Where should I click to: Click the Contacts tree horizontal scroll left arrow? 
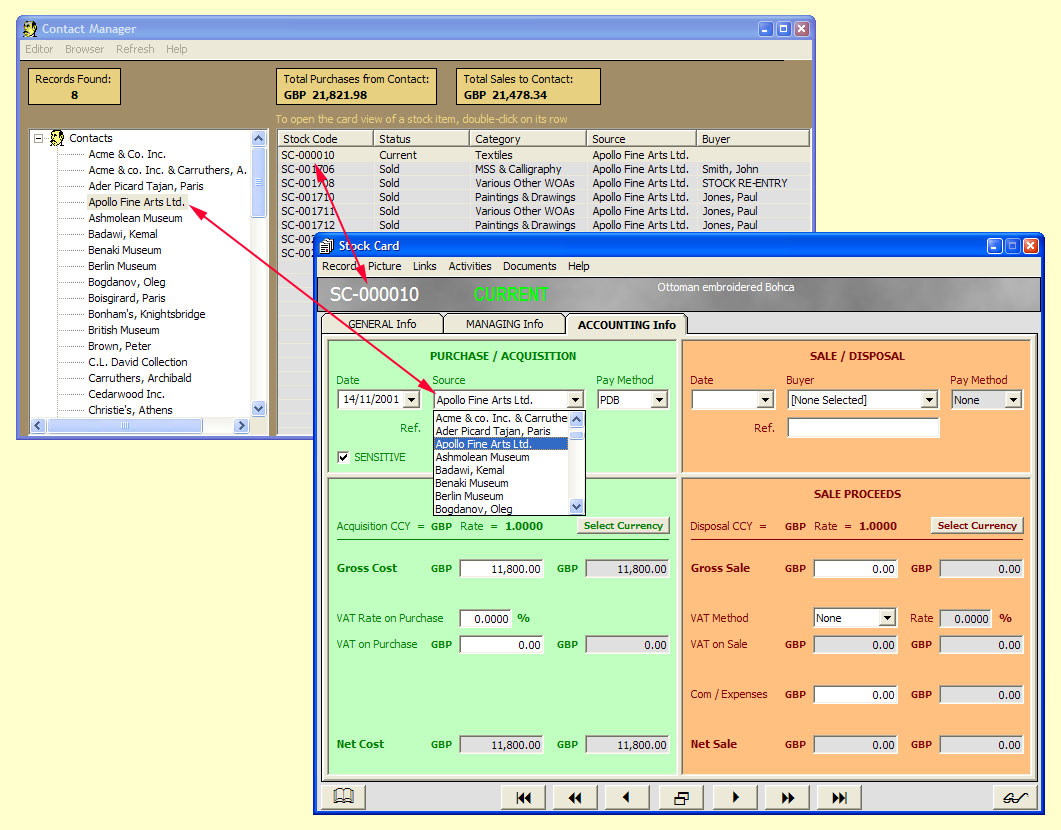coord(38,425)
